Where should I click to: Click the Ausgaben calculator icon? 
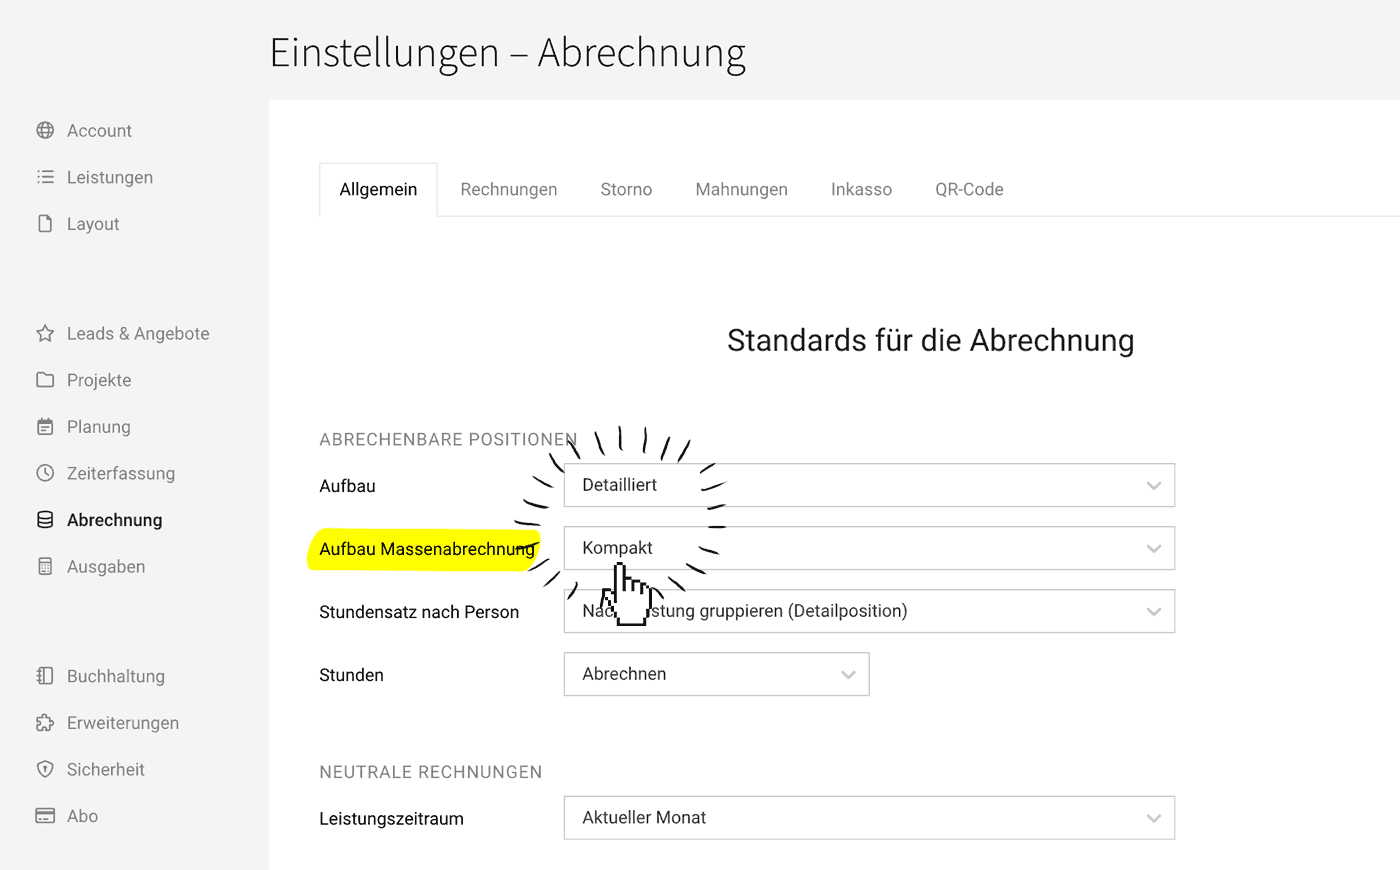[x=45, y=567]
